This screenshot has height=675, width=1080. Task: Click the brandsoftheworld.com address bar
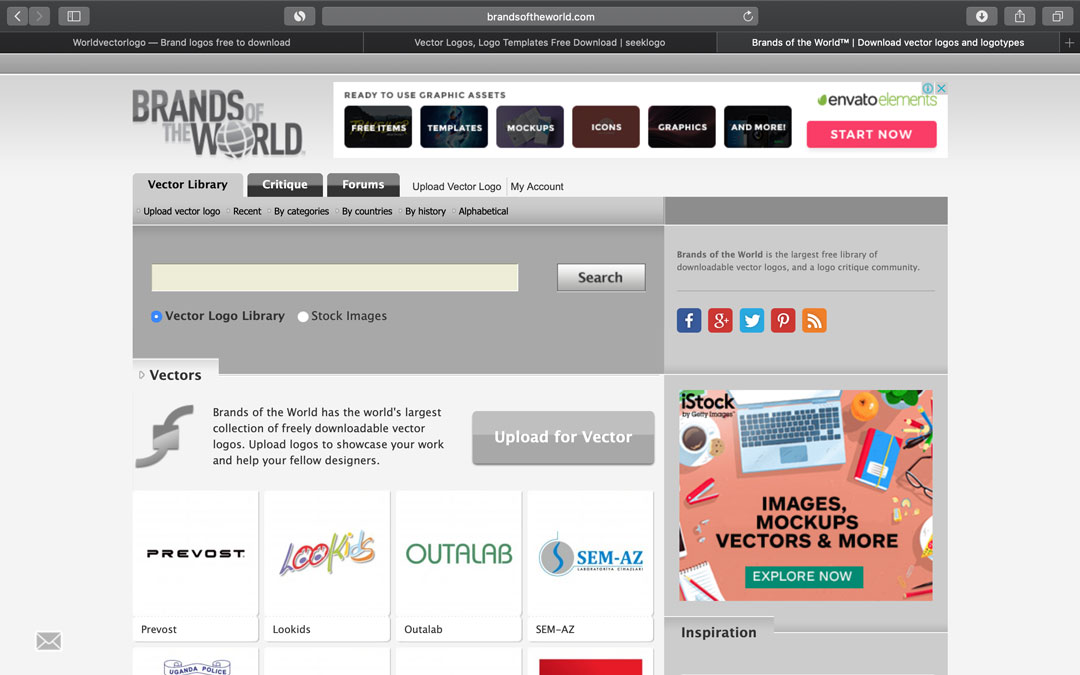tap(540, 16)
